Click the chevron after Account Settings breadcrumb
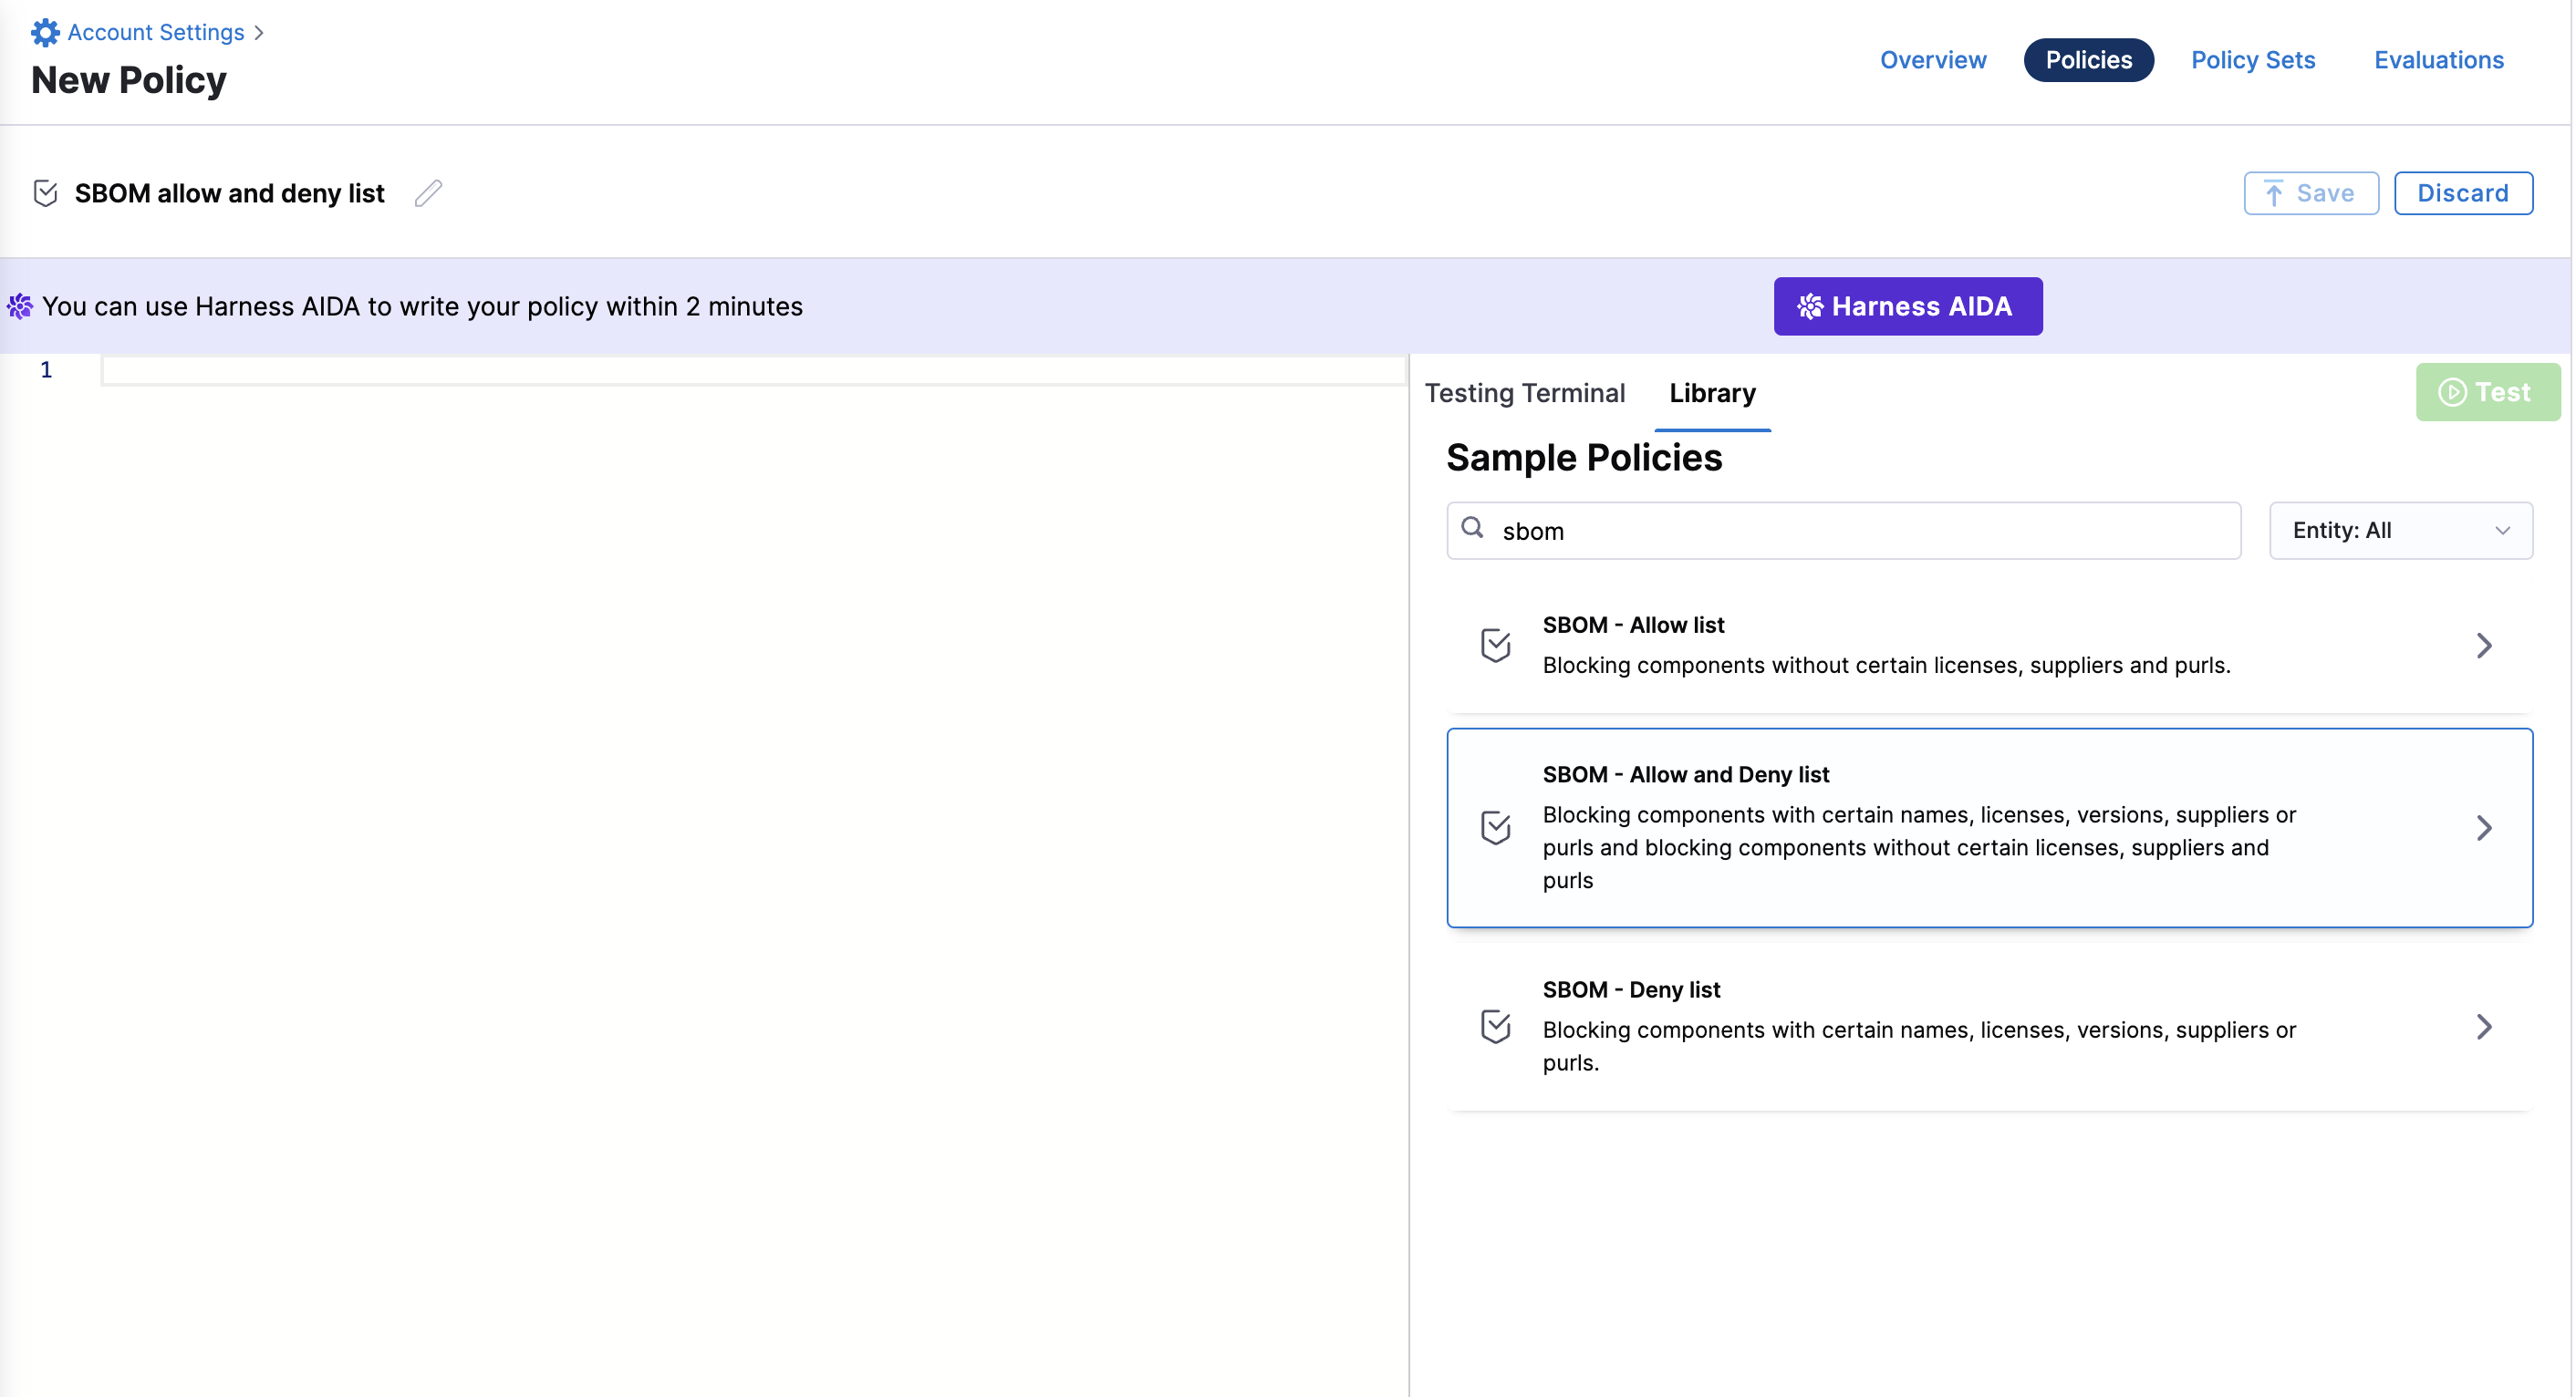 pyautogui.click(x=258, y=31)
